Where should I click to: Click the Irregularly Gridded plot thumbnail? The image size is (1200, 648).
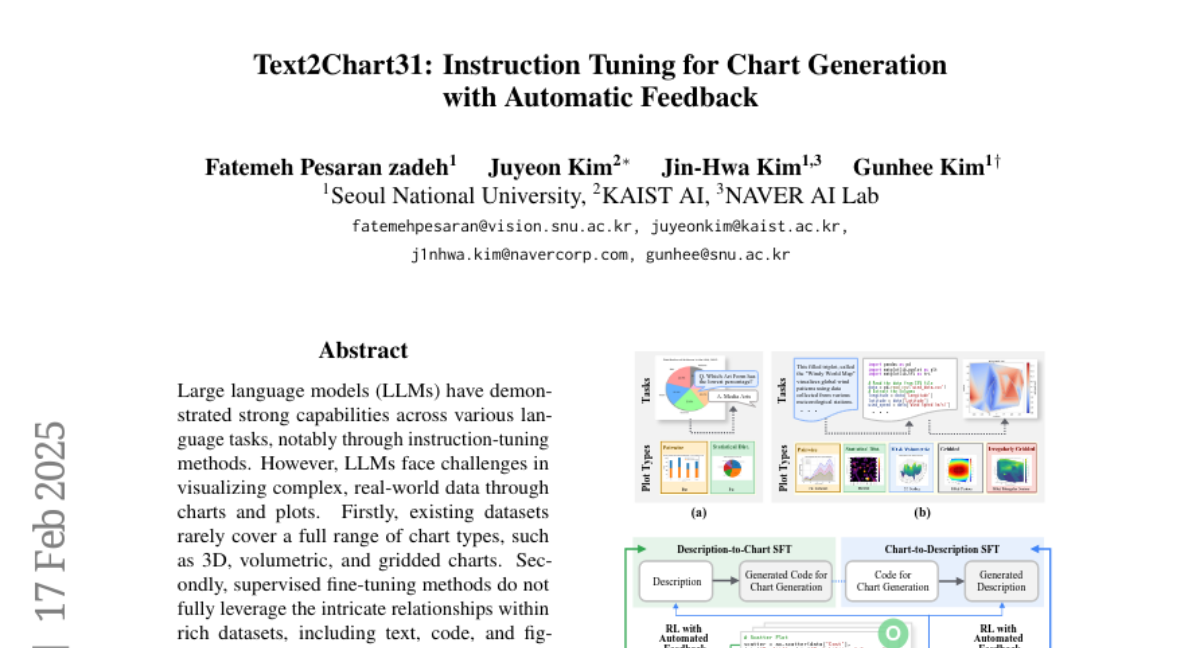pyautogui.click(x=1011, y=468)
